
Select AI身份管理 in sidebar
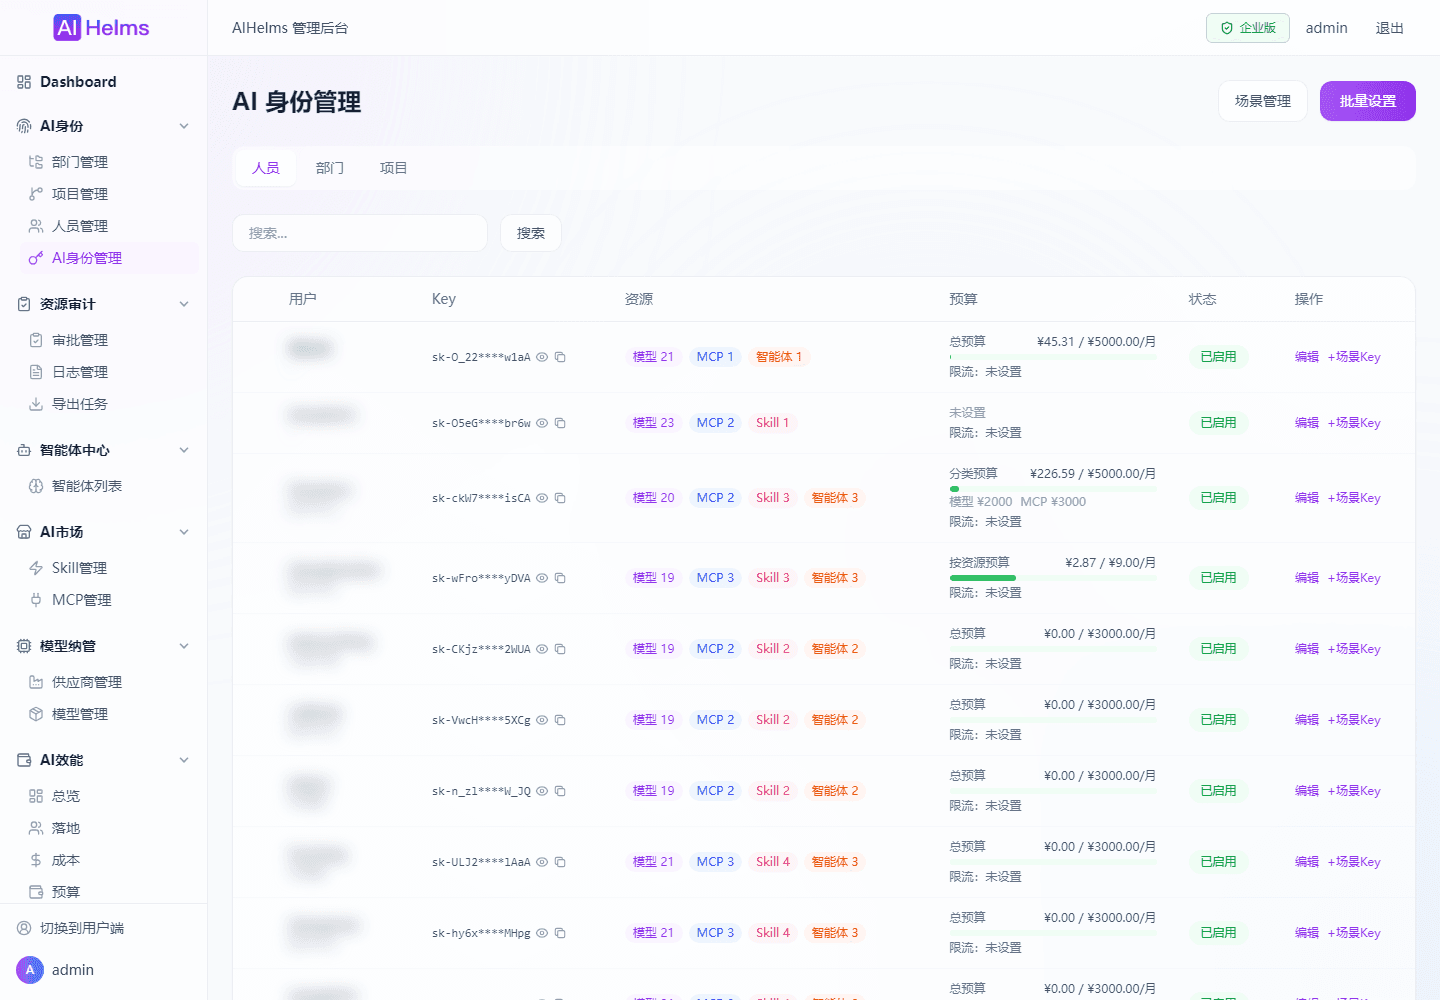click(x=109, y=258)
